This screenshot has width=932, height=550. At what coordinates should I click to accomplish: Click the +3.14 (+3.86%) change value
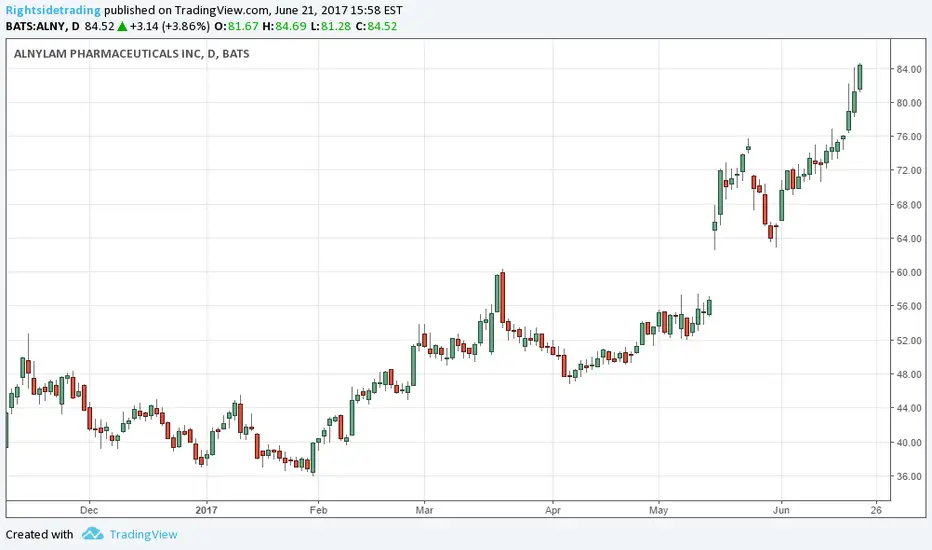169,26
